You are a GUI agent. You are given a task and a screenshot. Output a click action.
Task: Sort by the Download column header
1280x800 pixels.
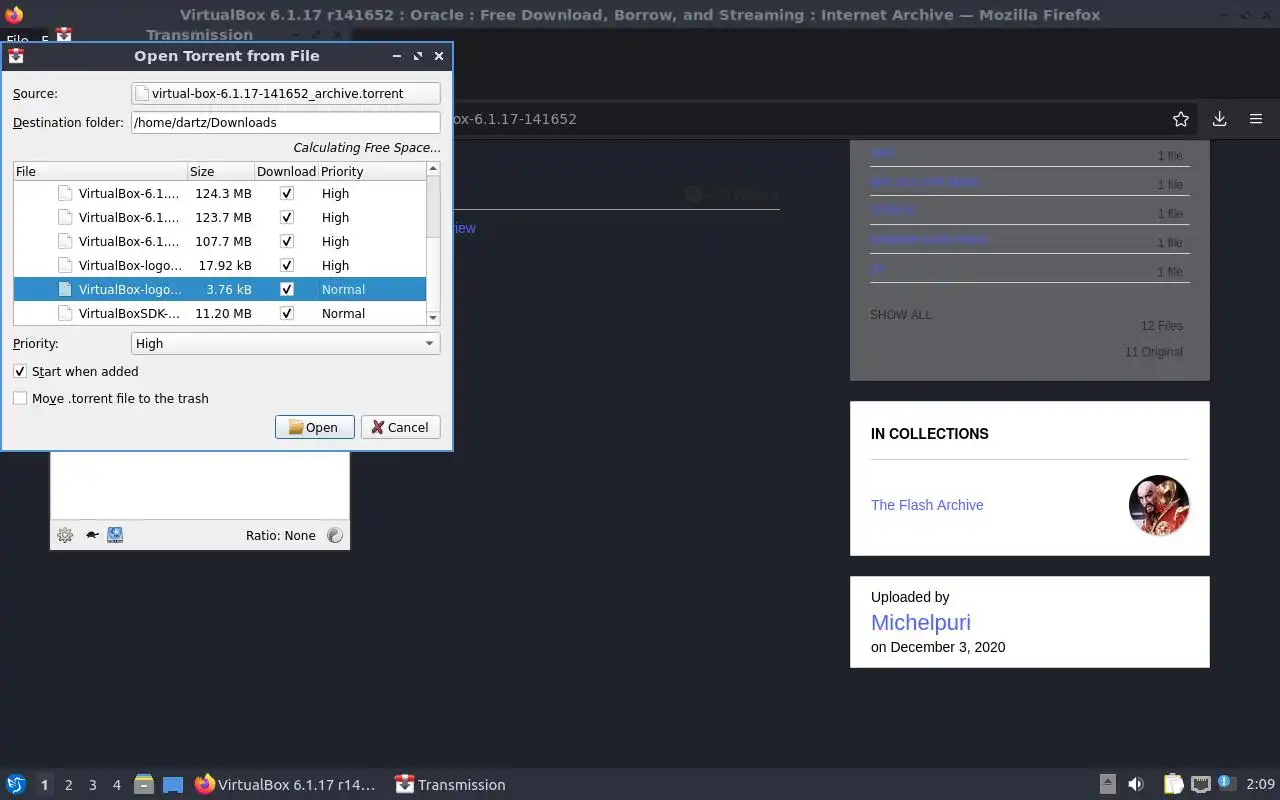[286, 171]
